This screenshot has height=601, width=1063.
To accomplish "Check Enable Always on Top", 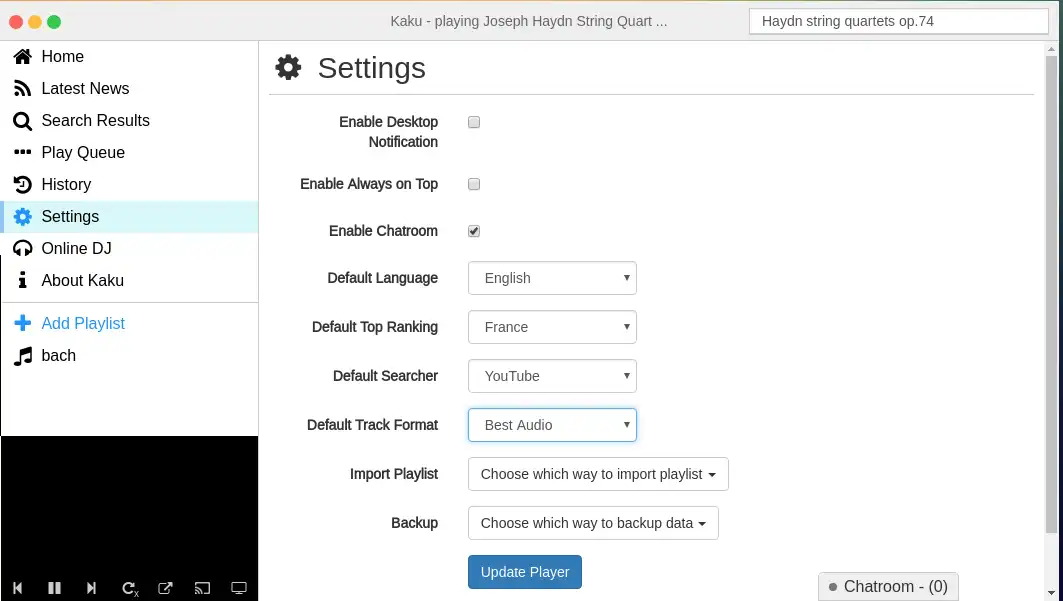I will tap(474, 184).
